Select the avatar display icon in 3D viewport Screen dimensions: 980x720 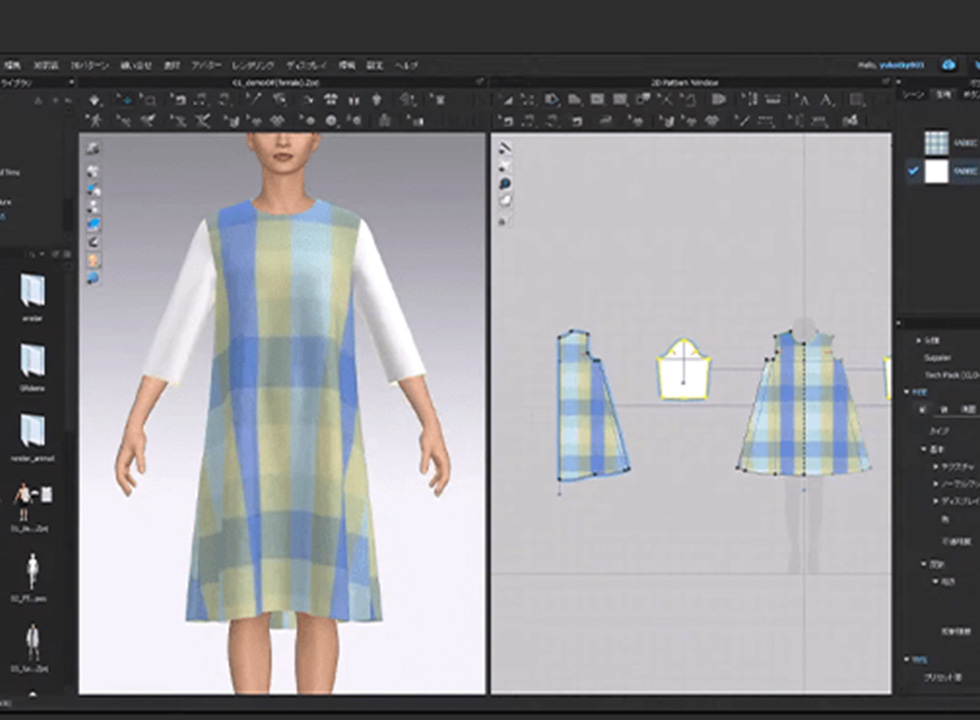[93, 260]
